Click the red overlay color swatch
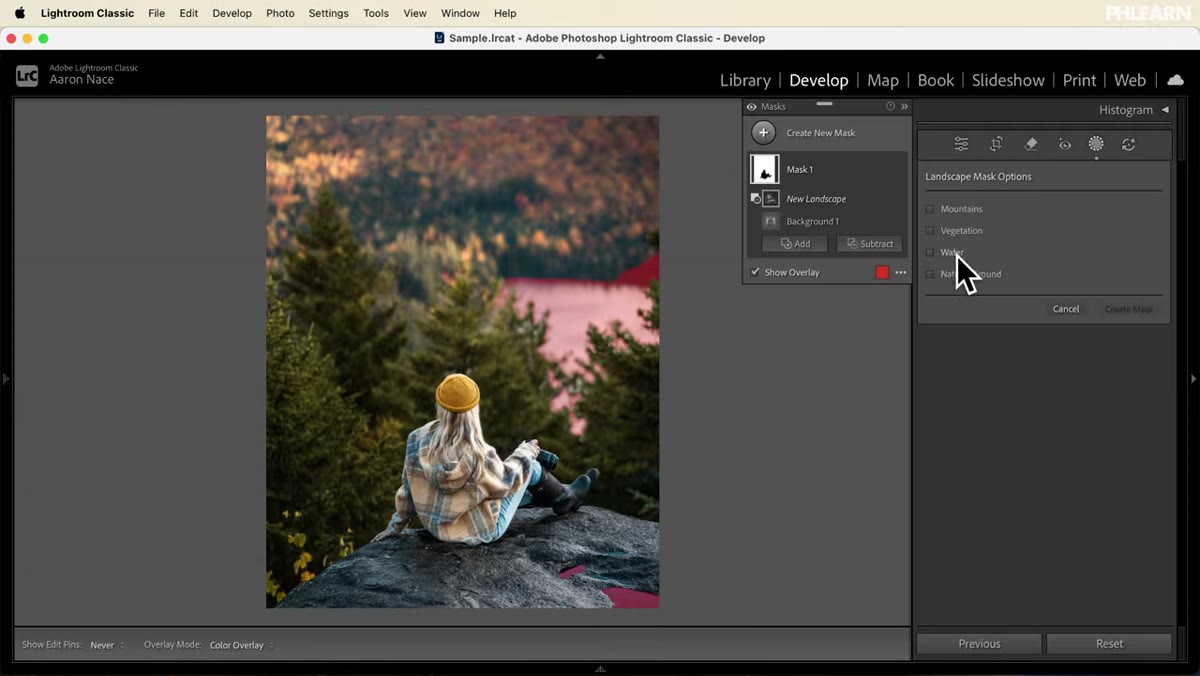Viewport: 1200px width, 676px height. [882, 272]
